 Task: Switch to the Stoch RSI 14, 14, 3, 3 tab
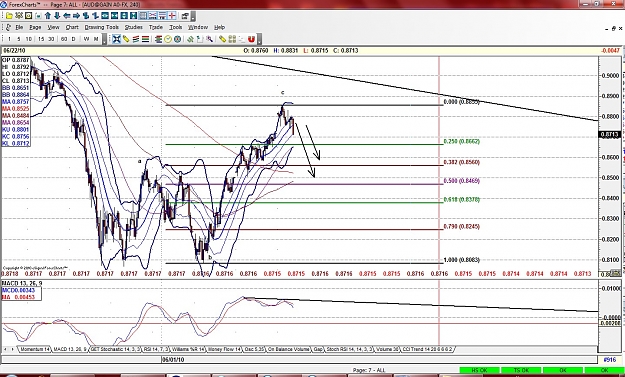[350, 349]
